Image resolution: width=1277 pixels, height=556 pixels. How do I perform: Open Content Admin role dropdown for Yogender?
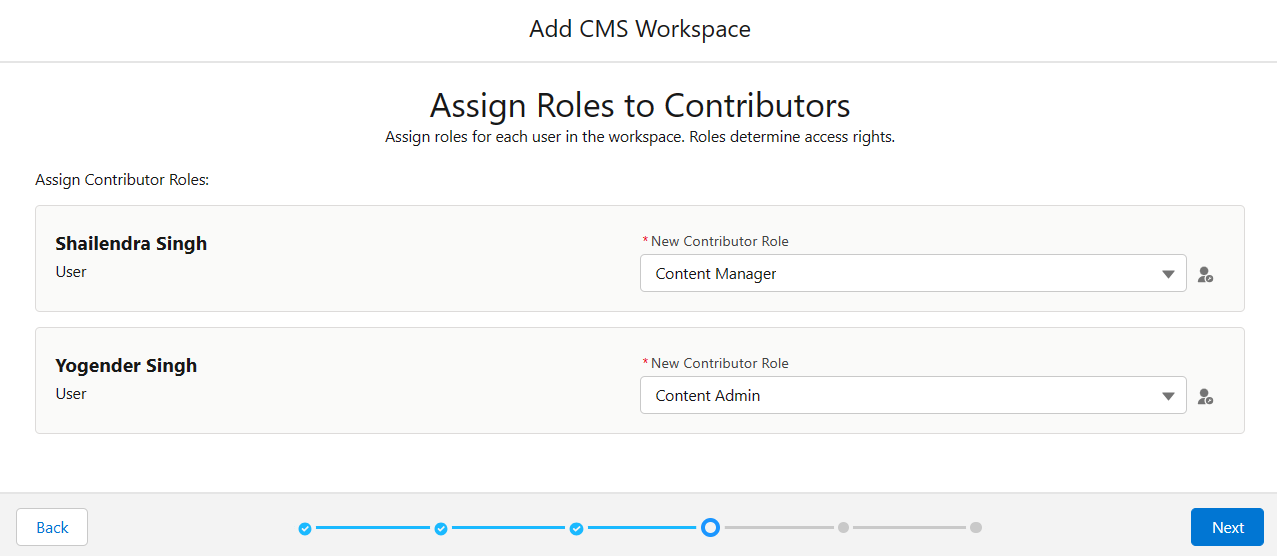[913, 395]
